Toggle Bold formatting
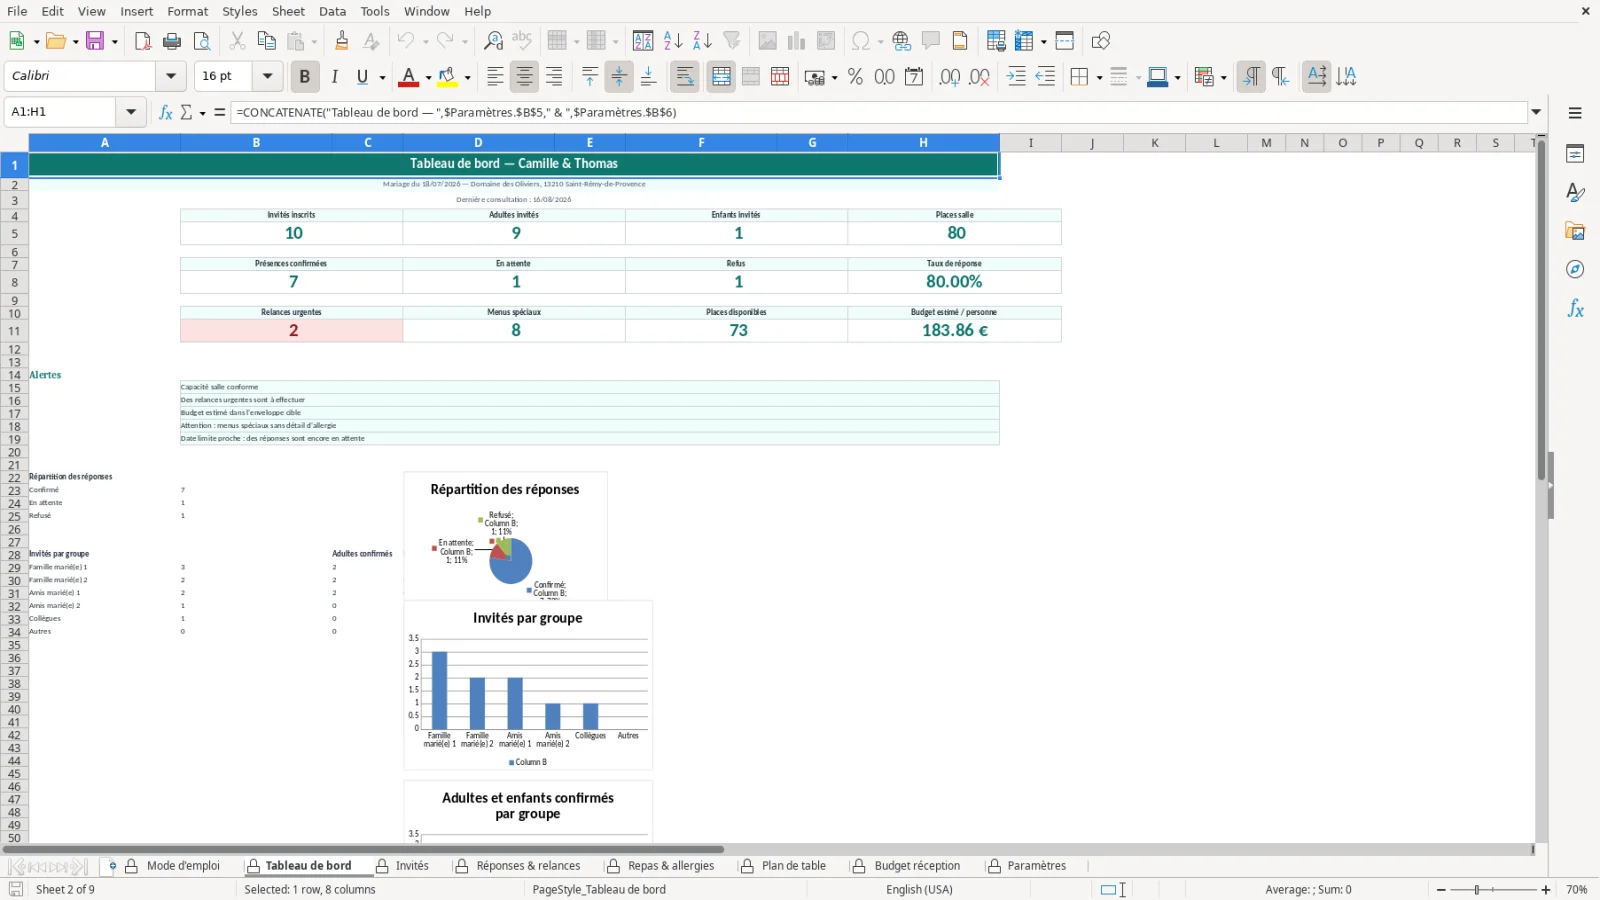 coord(305,77)
